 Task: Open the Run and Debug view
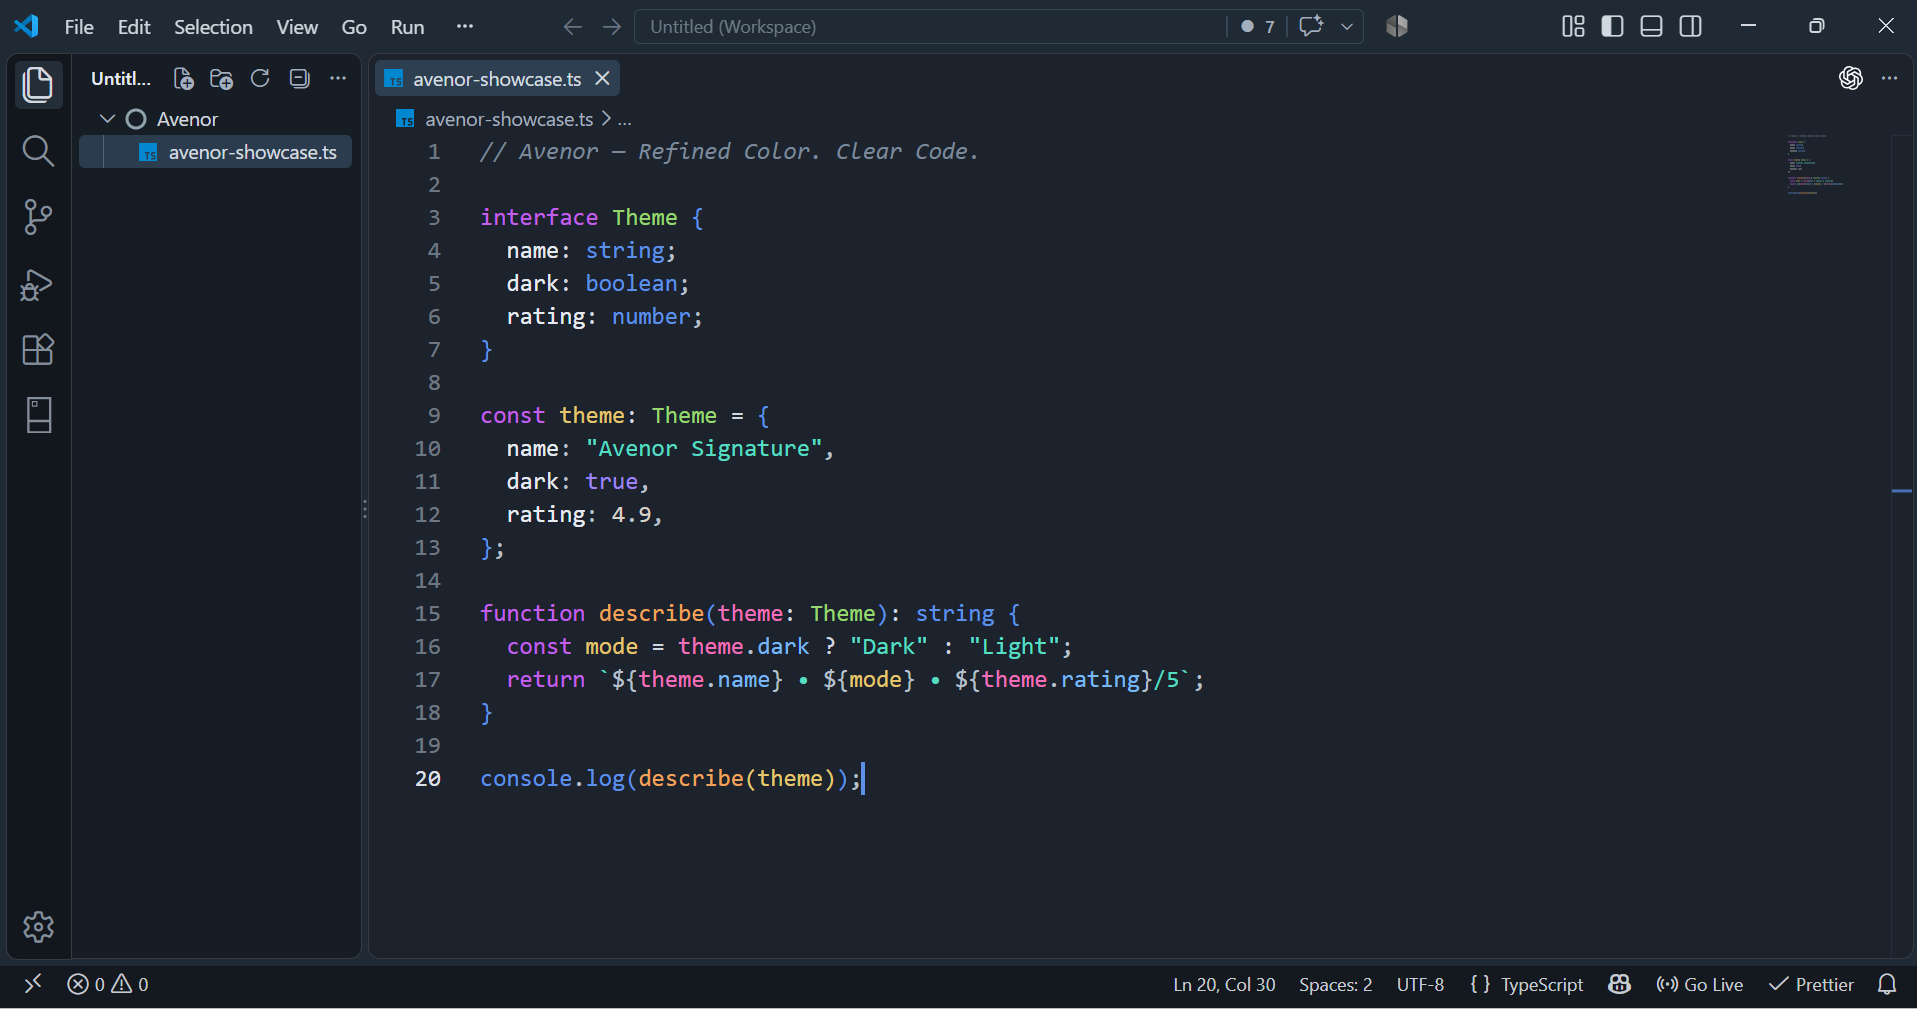38,284
